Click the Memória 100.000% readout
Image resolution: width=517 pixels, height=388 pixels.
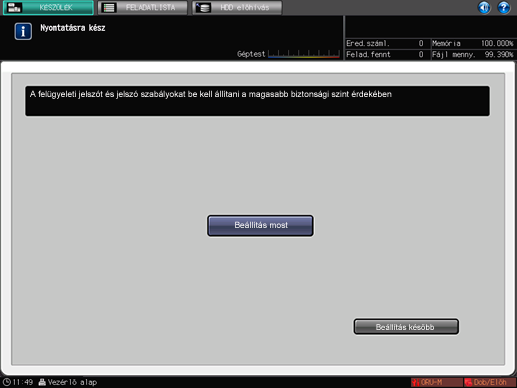pos(473,43)
